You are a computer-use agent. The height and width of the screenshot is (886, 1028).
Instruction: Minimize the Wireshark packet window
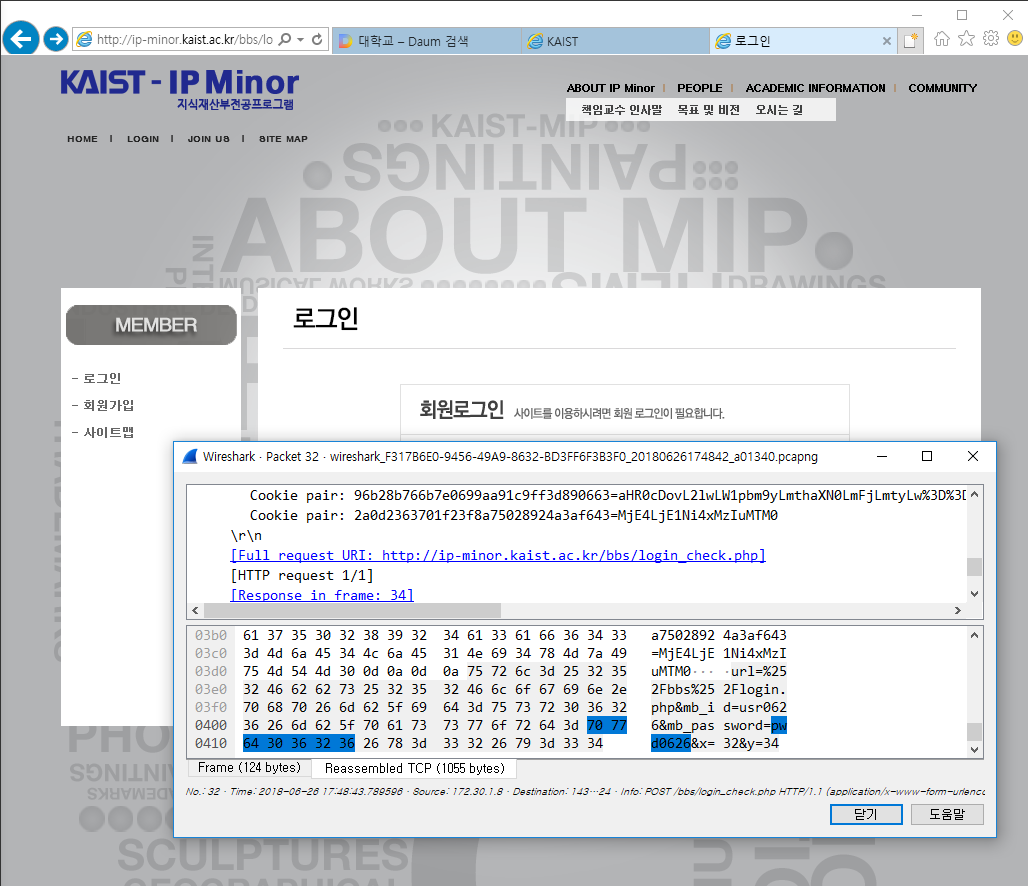point(882,456)
